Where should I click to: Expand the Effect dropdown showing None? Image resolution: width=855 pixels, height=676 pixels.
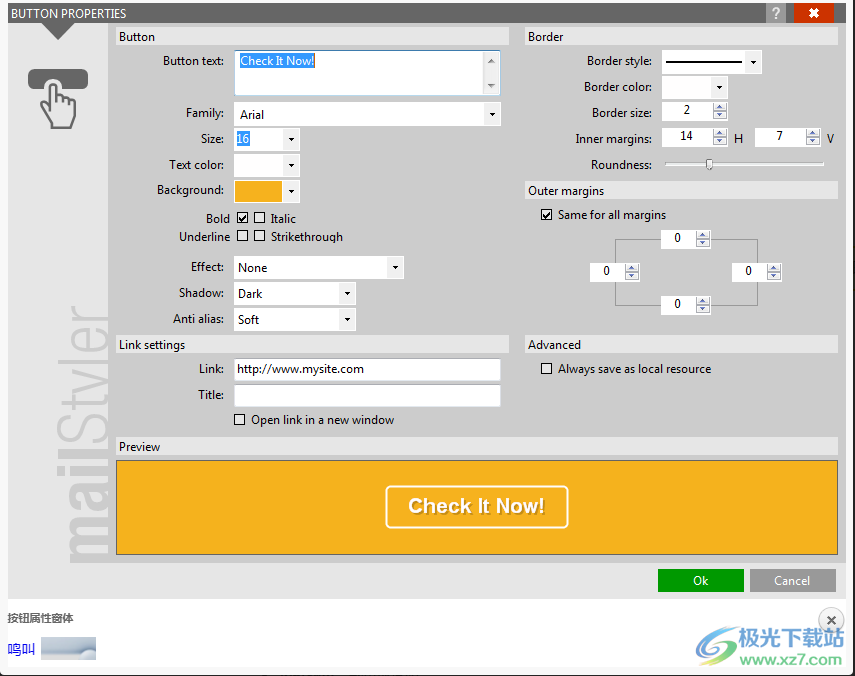click(x=395, y=267)
